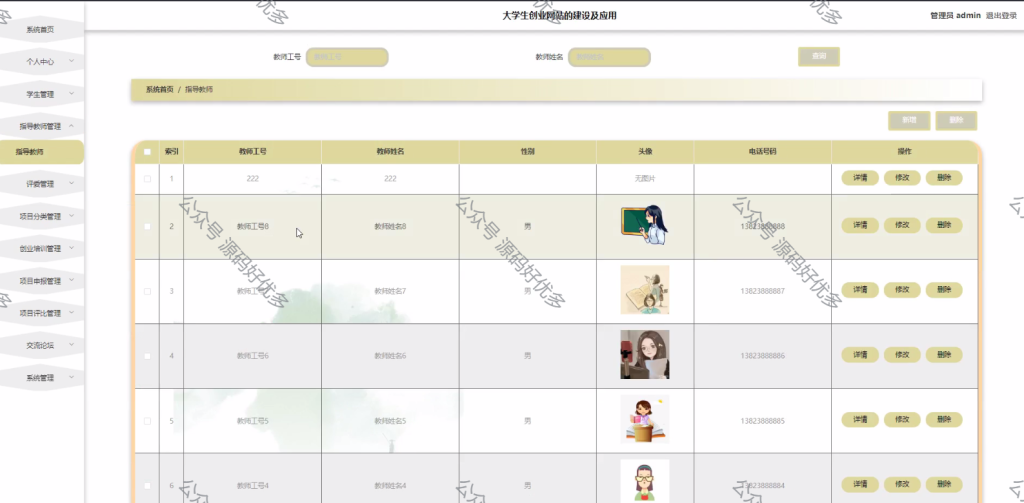
Task: Toggle the select-all checkbox in table header
Action: (147, 152)
